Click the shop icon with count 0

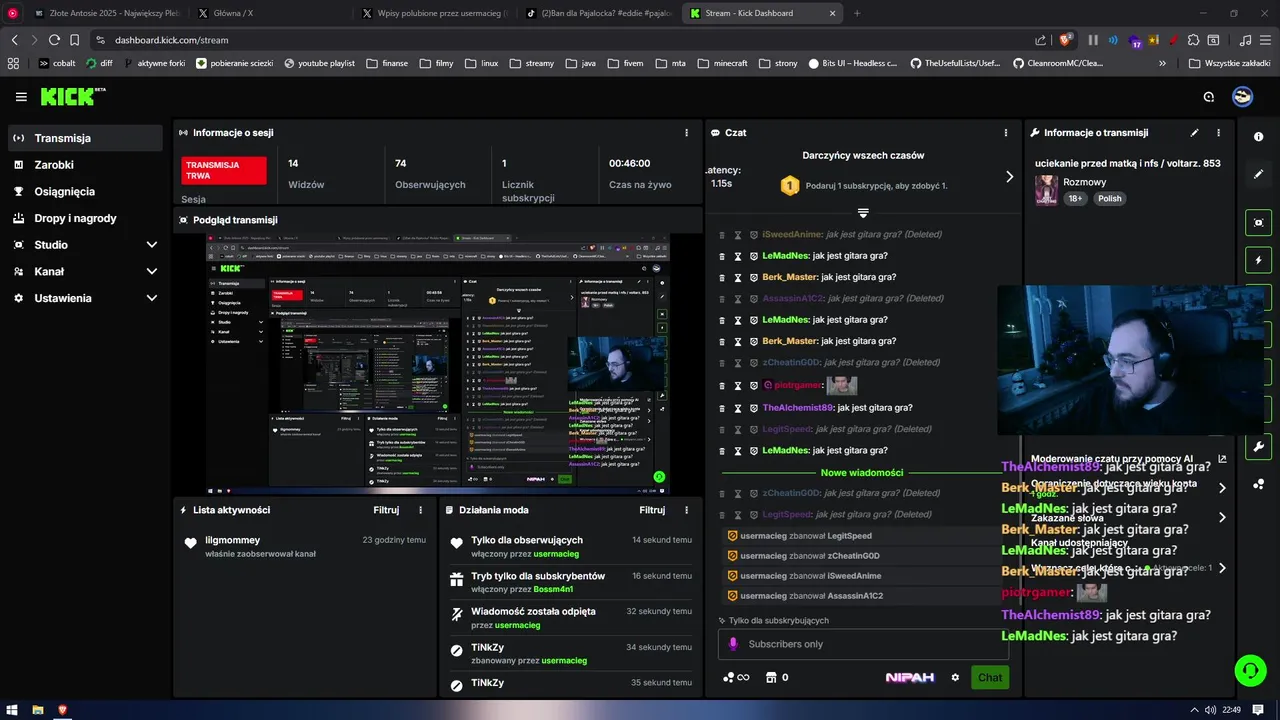click(777, 677)
